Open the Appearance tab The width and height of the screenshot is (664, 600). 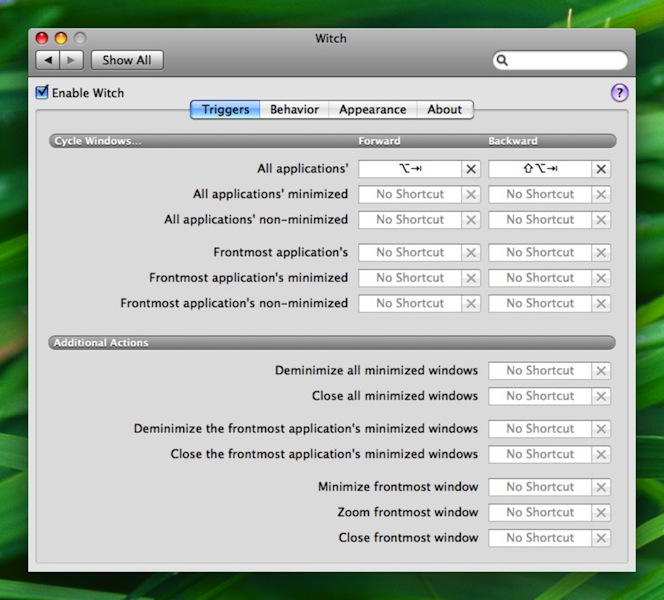point(372,110)
